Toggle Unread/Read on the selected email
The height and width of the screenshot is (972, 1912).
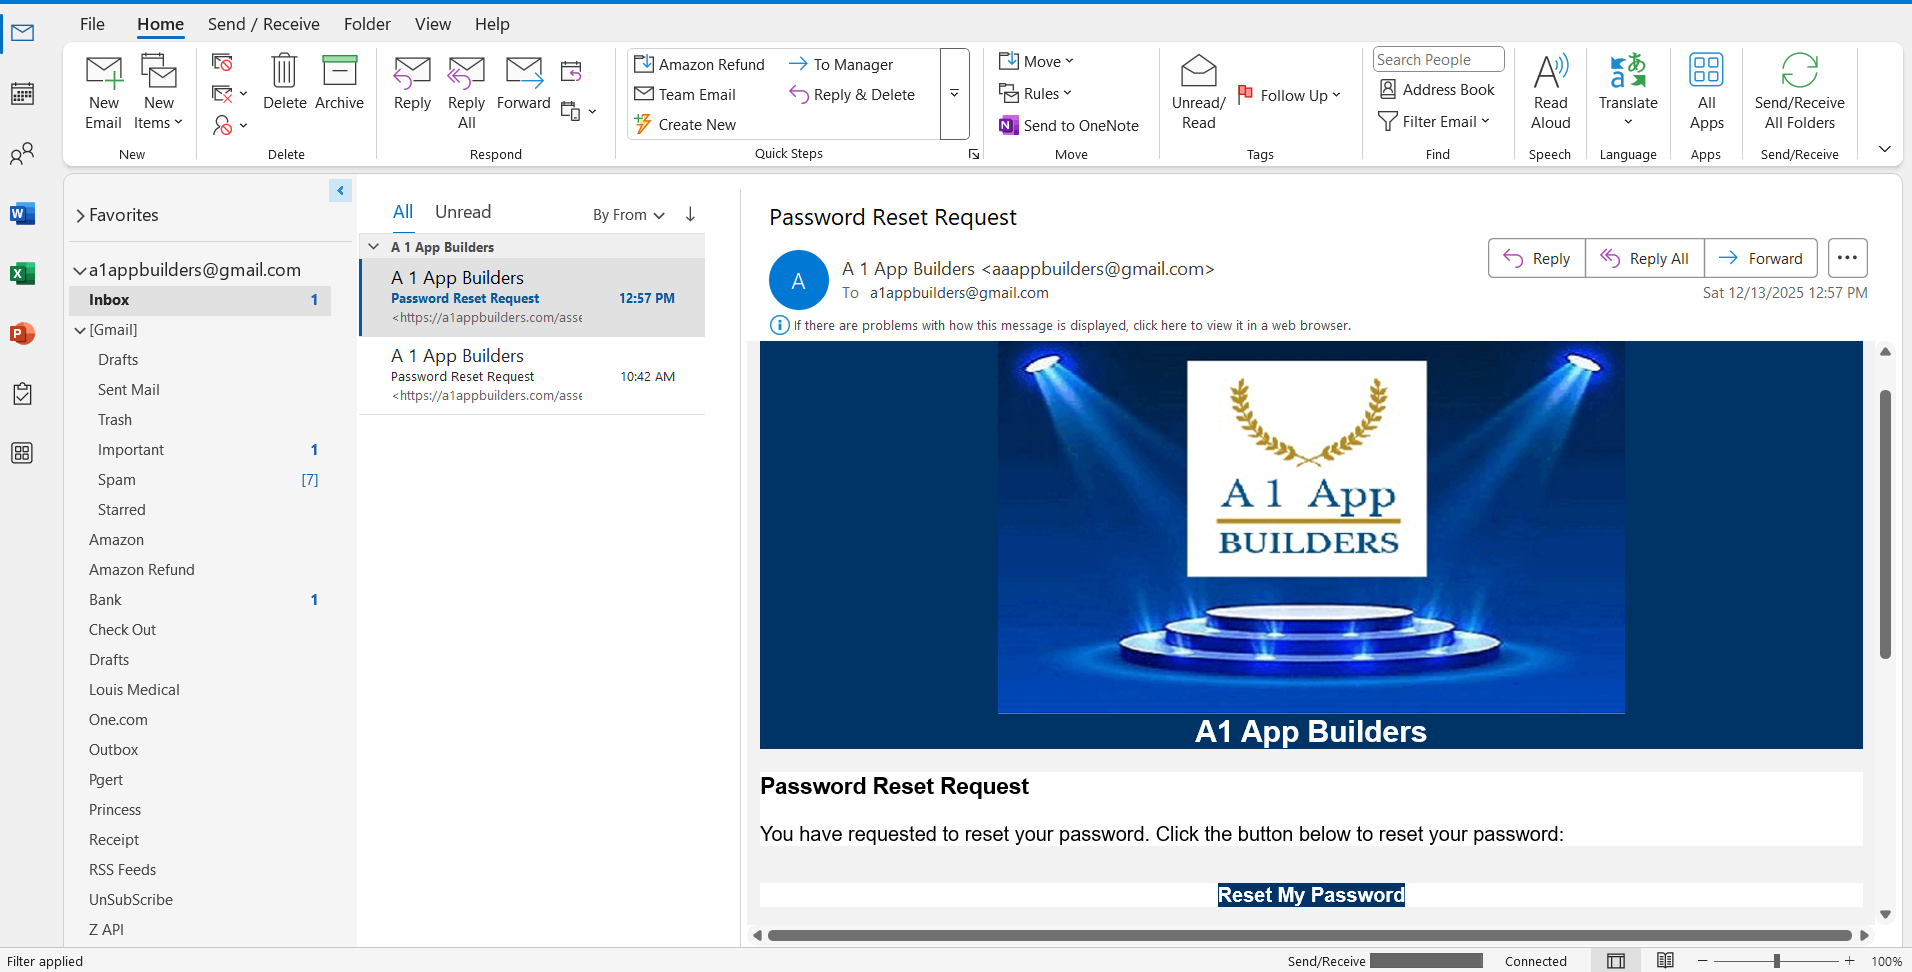1197,90
